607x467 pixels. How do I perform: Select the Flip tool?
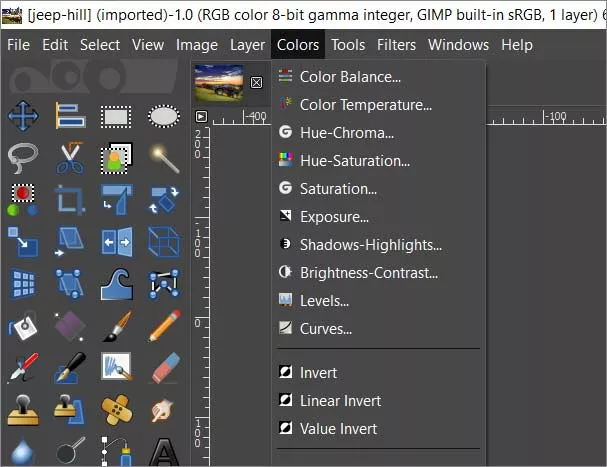point(117,242)
